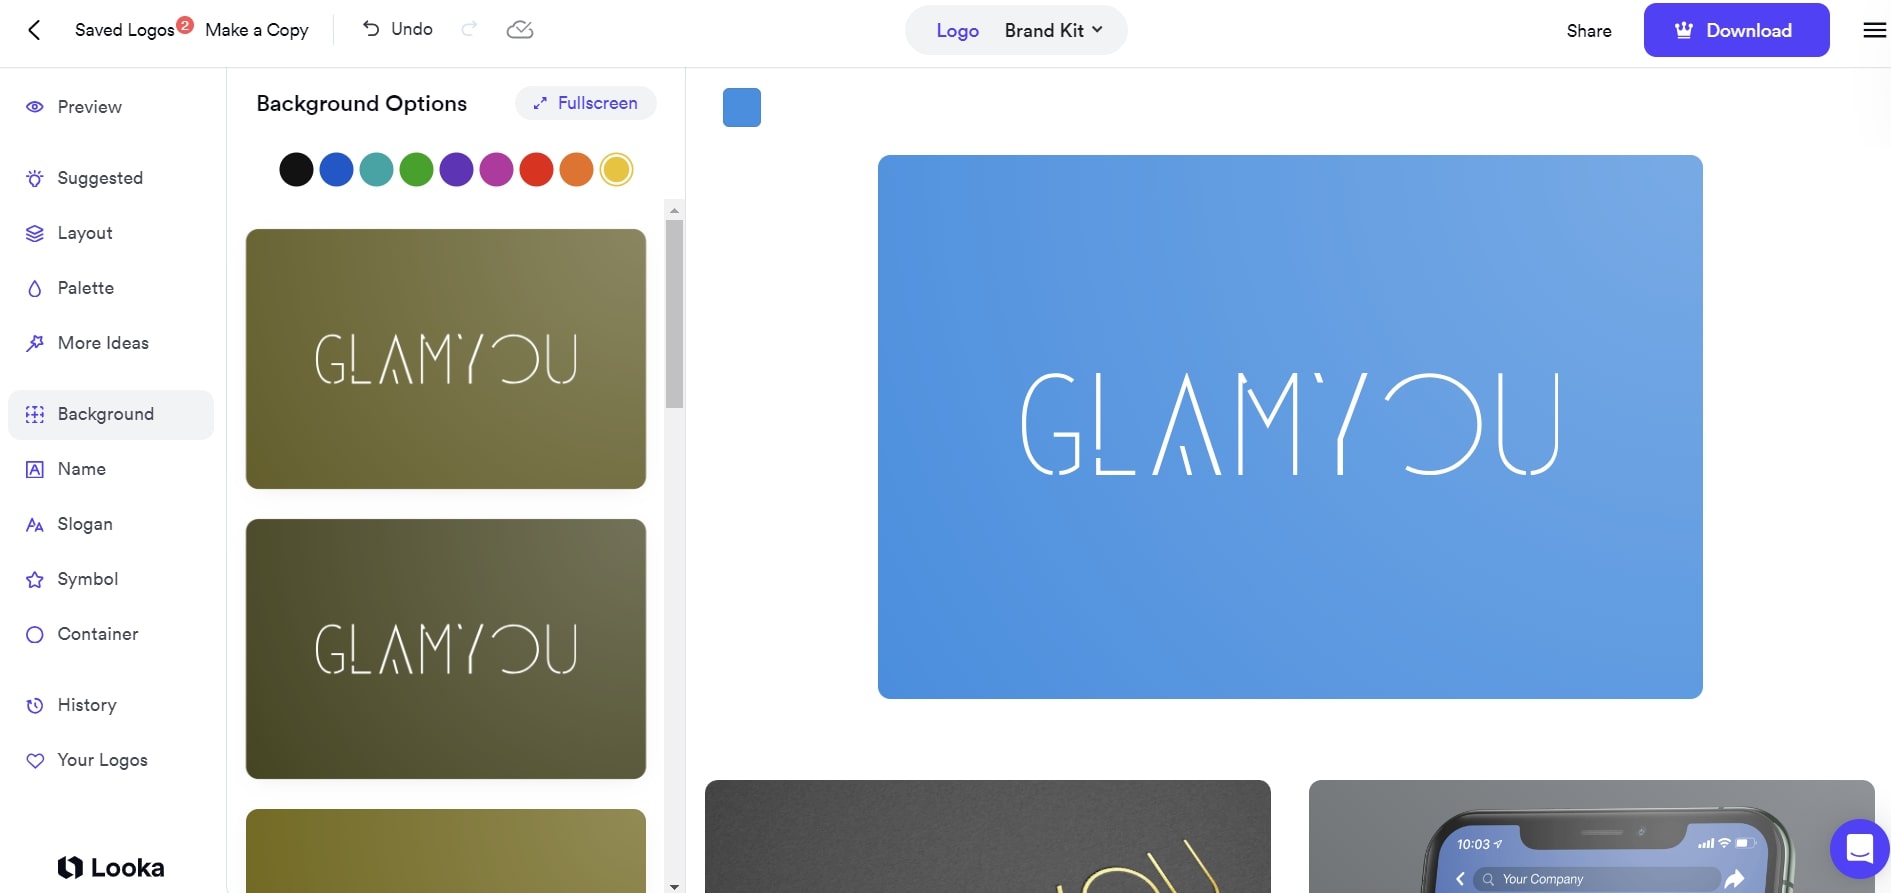Select the teal background color swatch
The width and height of the screenshot is (1891, 893).
click(376, 169)
